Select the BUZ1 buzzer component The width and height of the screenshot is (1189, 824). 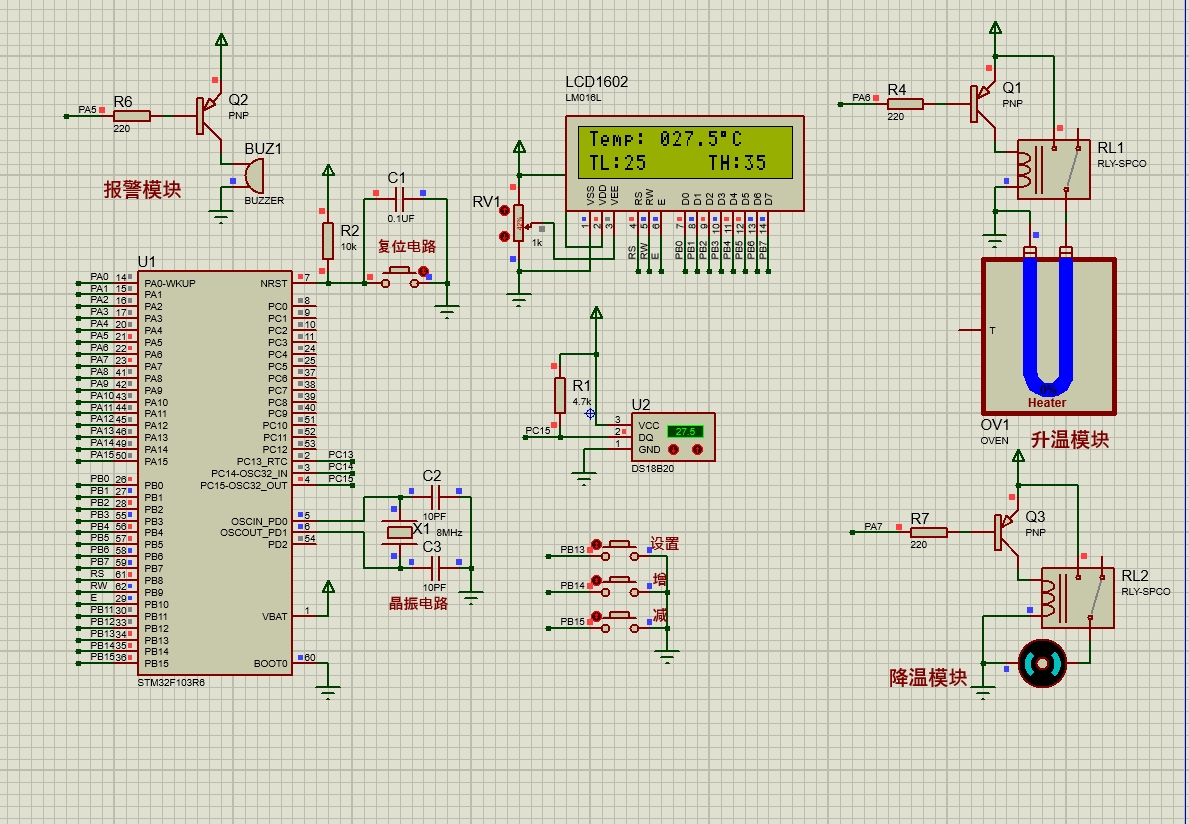[254, 176]
